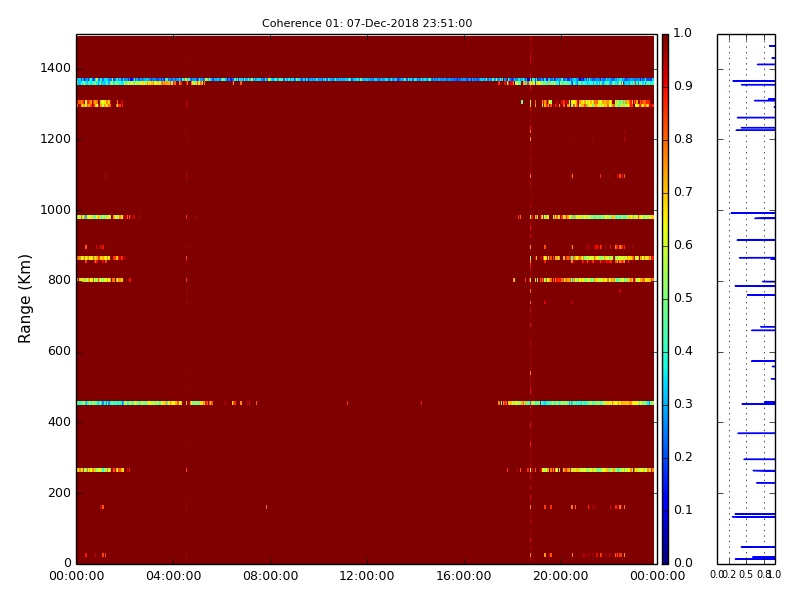Viewport: 800px width, 600px height.
Task: Select the 0.6 label on the colorbar
Action: (682, 245)
